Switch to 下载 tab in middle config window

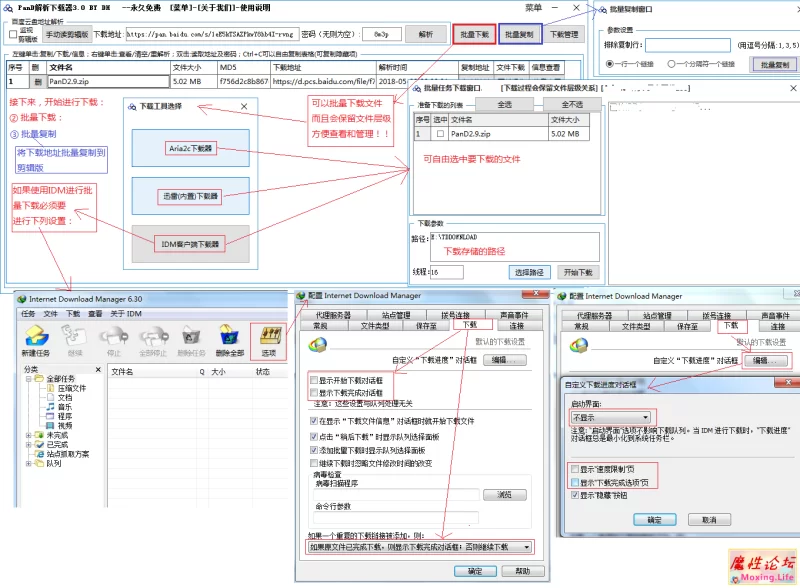pyautogui.click(x=470, y=325)
